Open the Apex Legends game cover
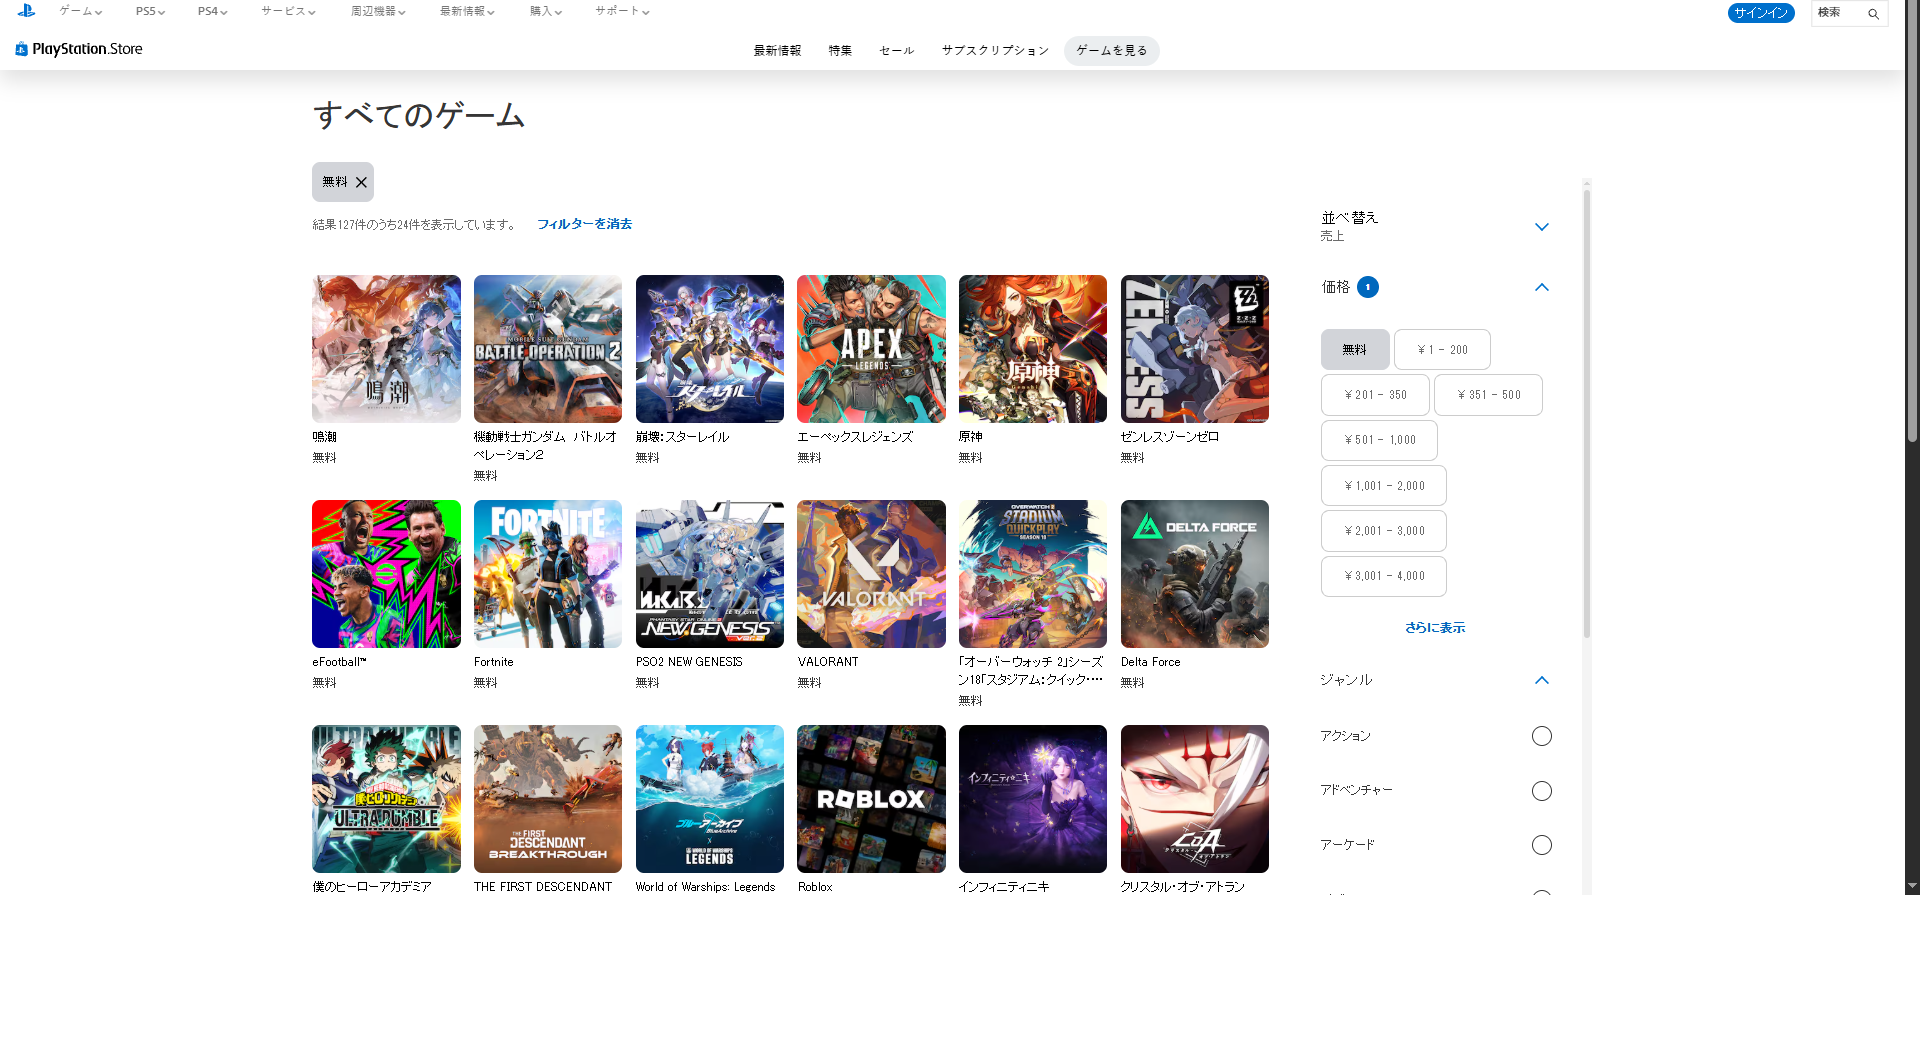 (x=871, y=349)
